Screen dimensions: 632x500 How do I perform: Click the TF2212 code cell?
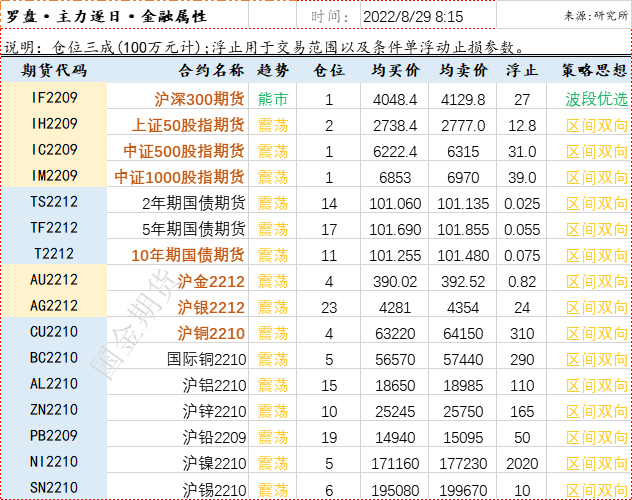click(54, 228)
